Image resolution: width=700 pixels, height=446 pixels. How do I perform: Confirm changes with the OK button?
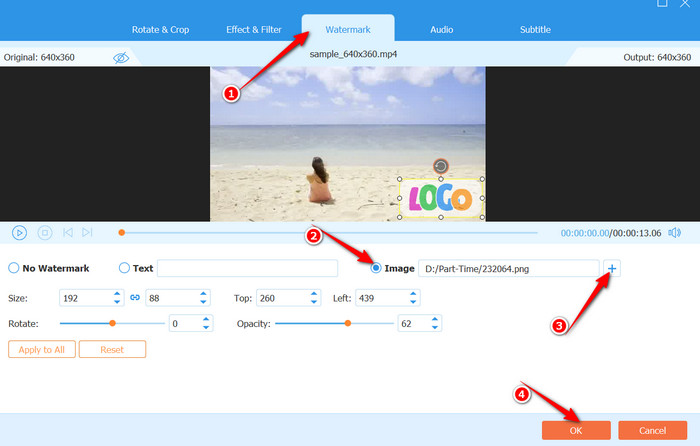(x=576, y=429)
